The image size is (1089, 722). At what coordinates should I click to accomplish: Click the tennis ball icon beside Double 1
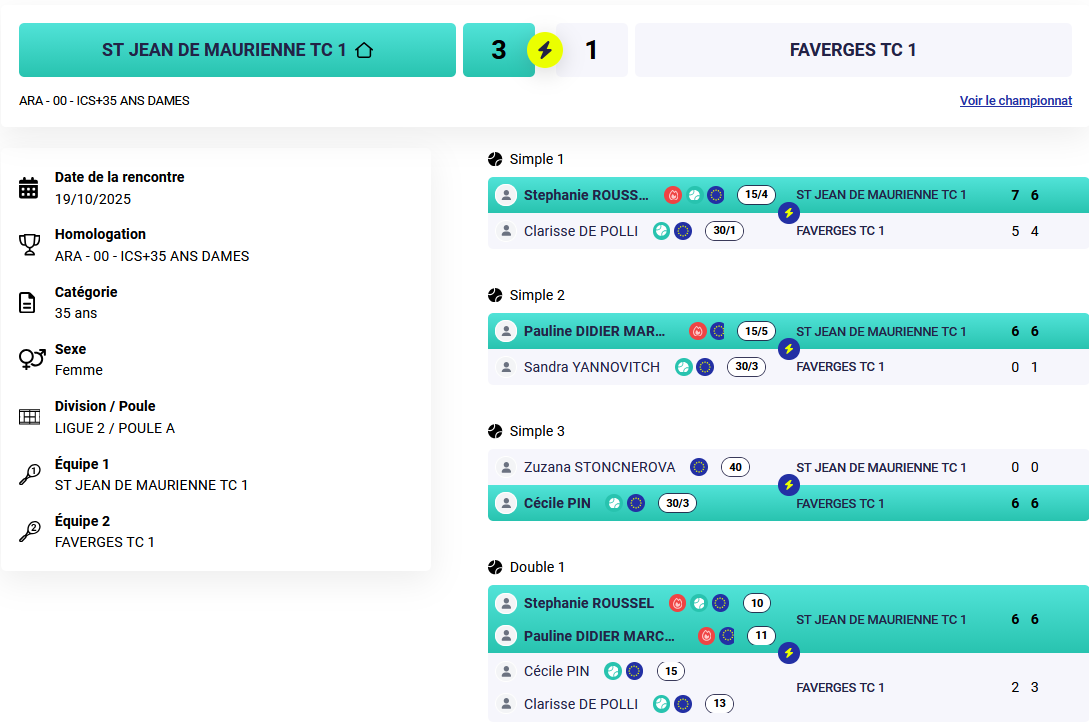click(x=495, y=567)
